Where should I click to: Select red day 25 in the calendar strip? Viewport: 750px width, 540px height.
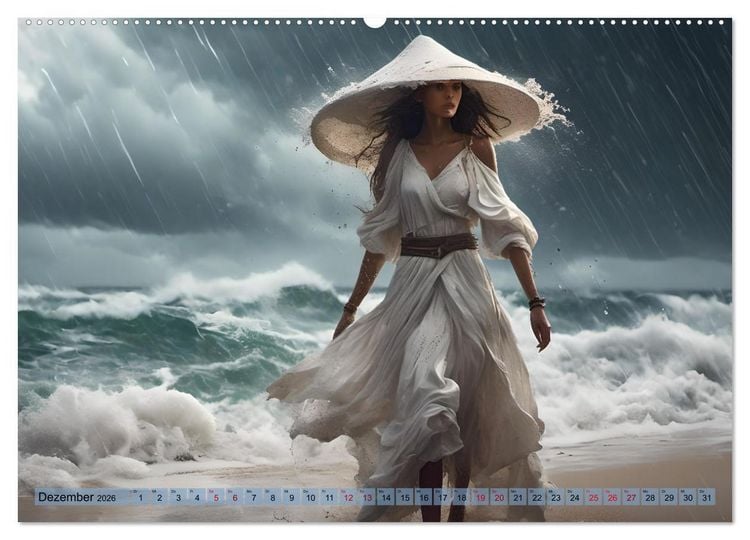594,496
